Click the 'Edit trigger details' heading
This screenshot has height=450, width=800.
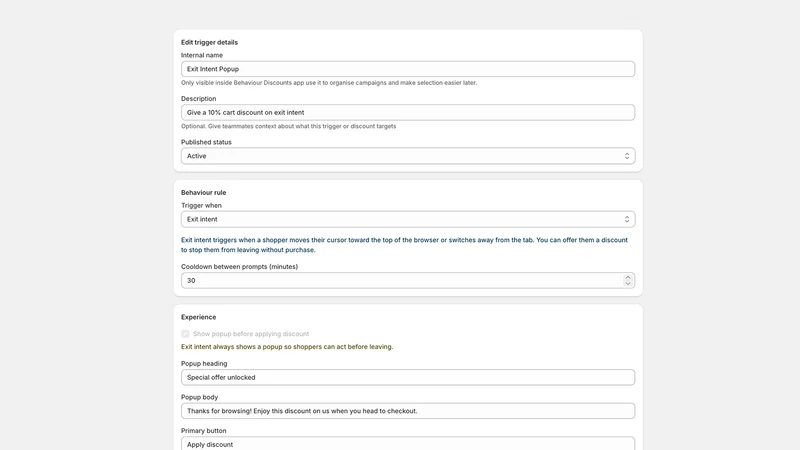coord(209,42)
